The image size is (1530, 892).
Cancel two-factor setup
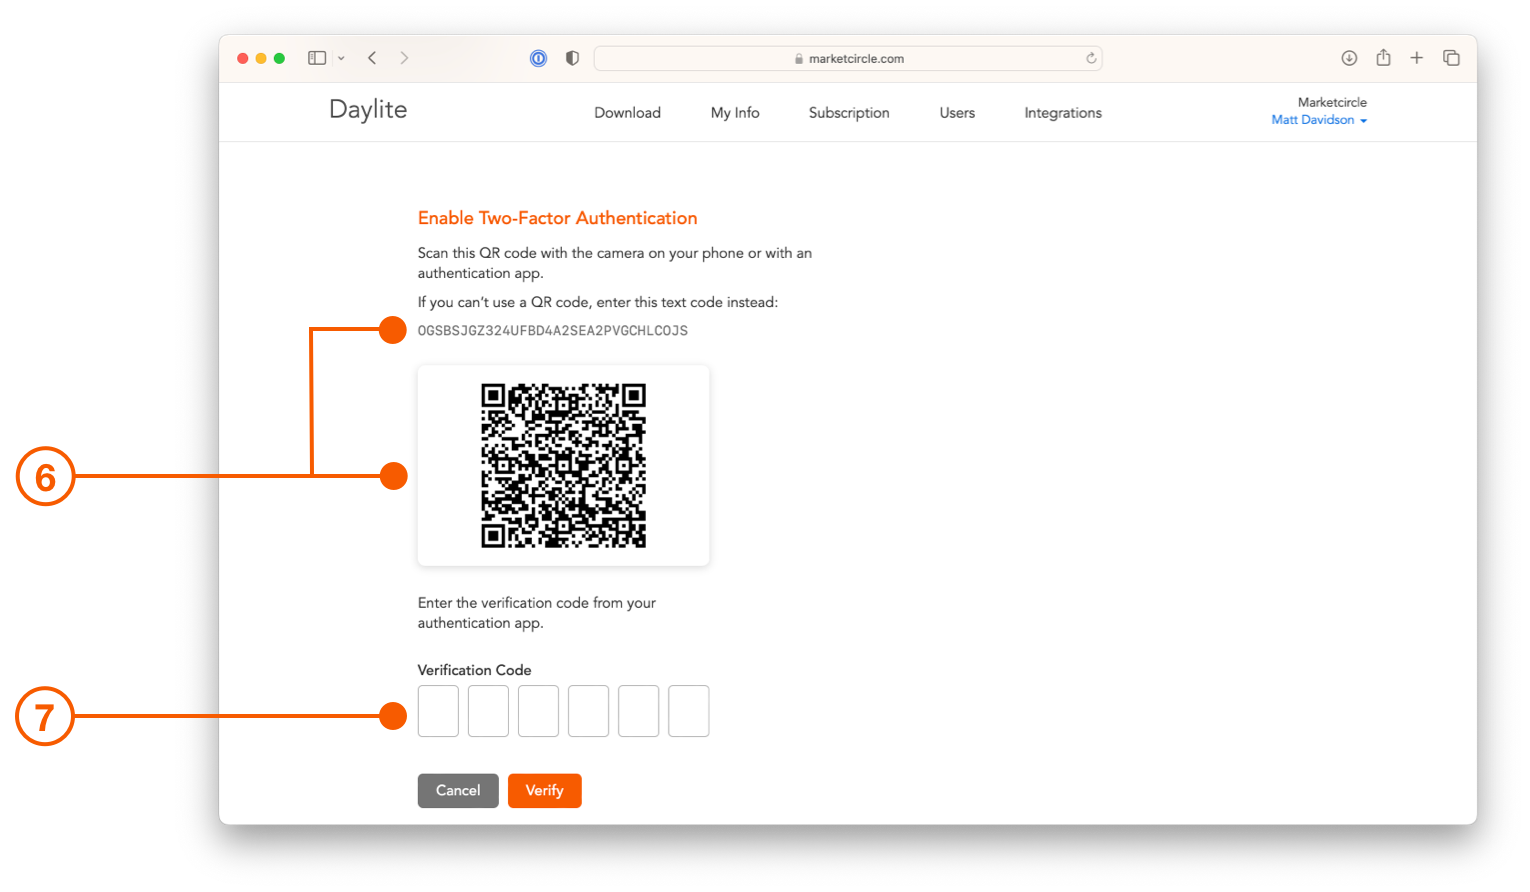458,791
